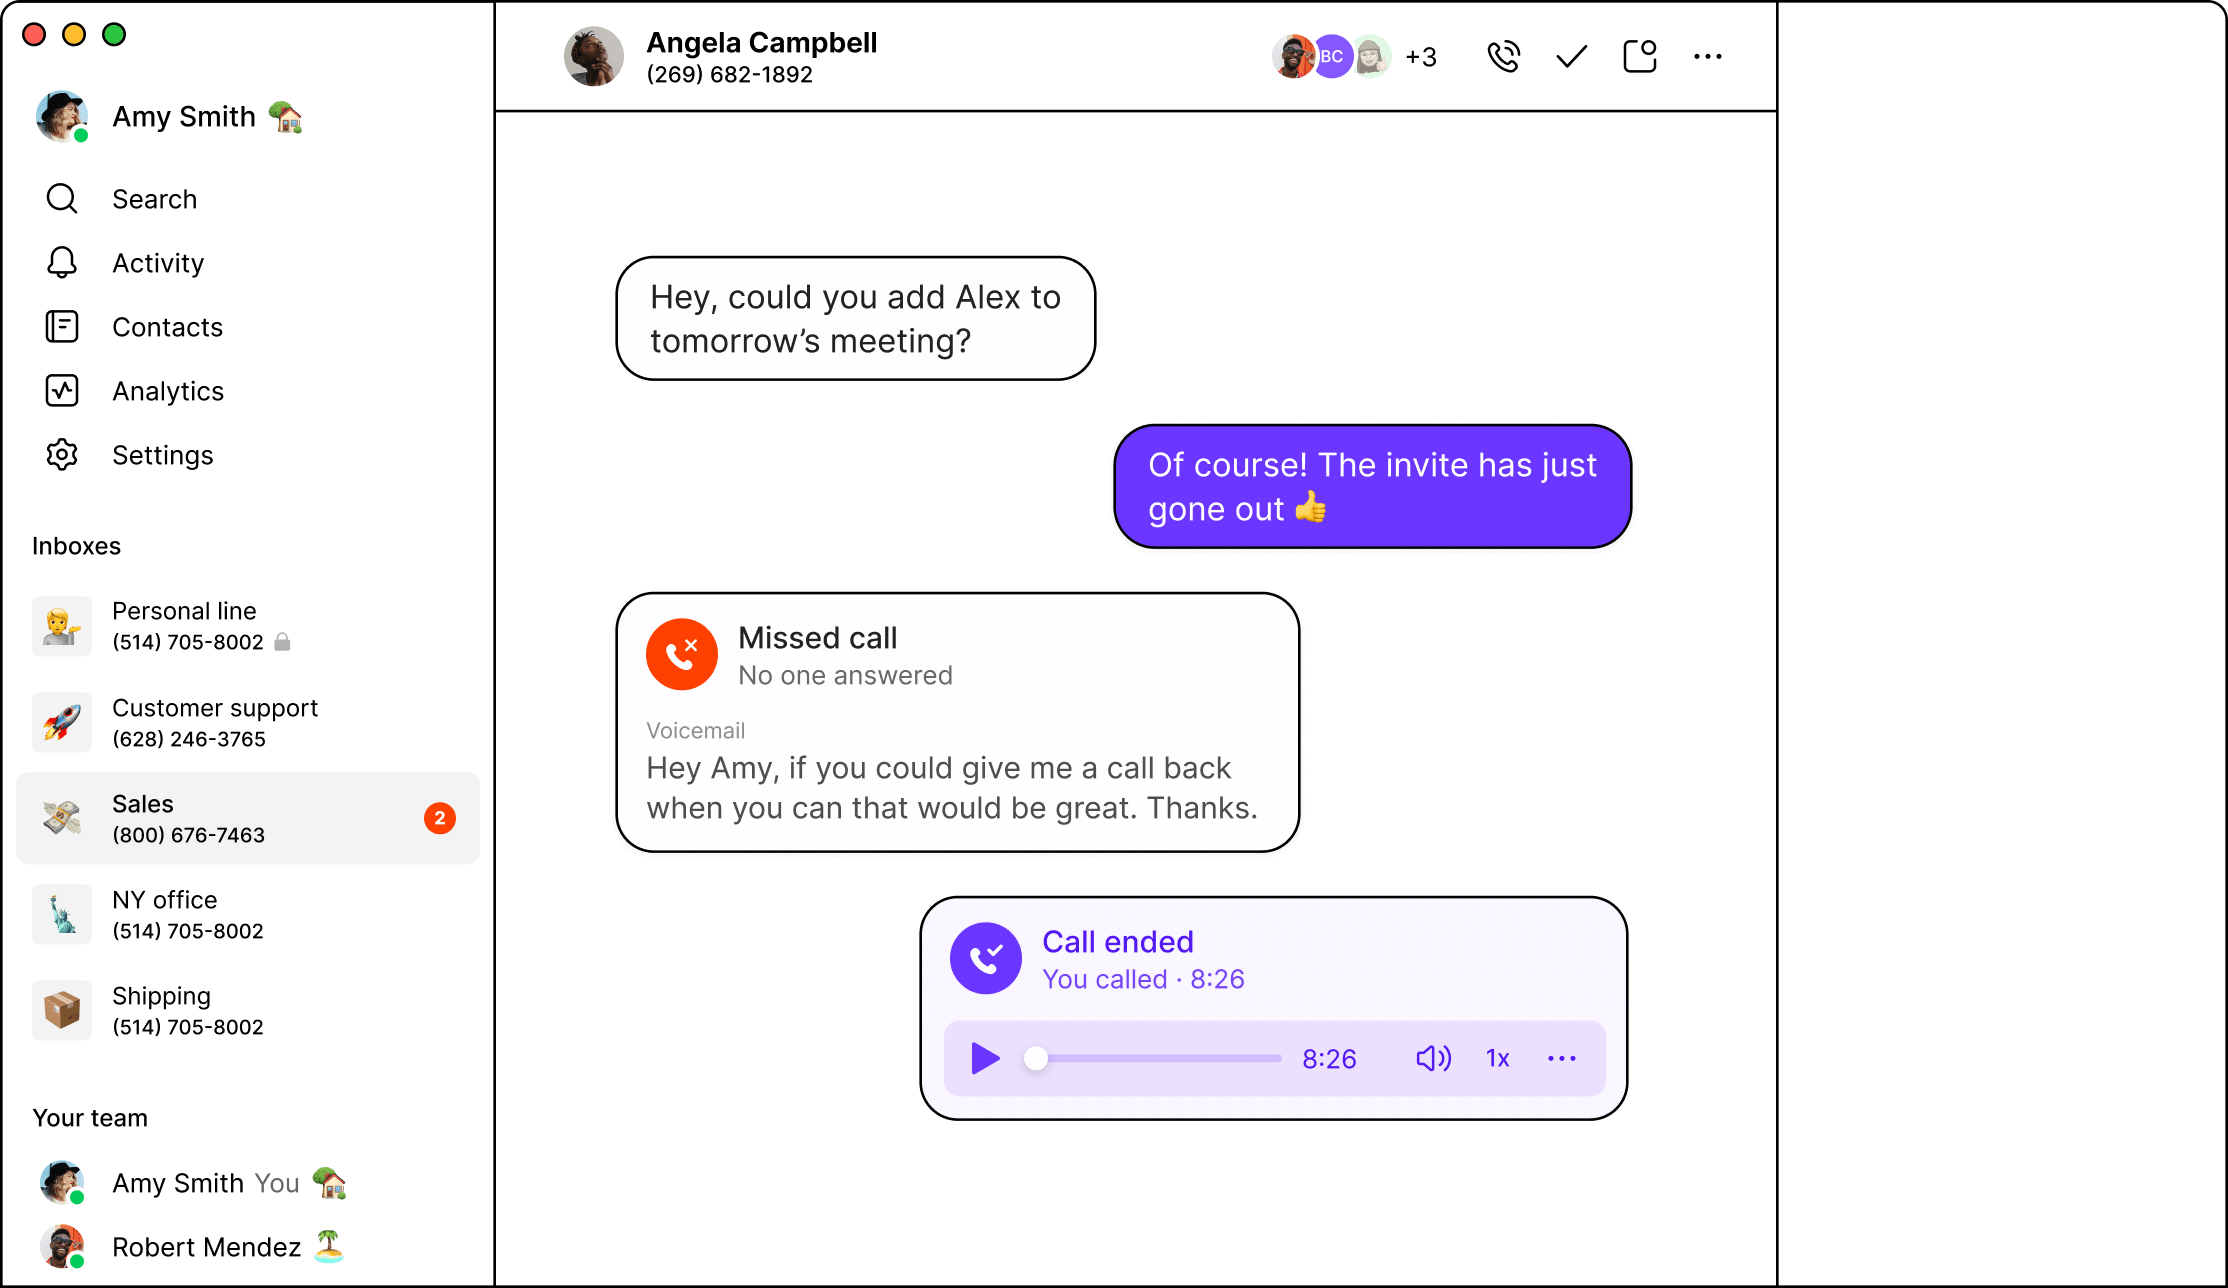This screenshot has height=1288, width=2228.
Task: Click Angela Campbell's avatar in header
Action: (x=594, y=57)
